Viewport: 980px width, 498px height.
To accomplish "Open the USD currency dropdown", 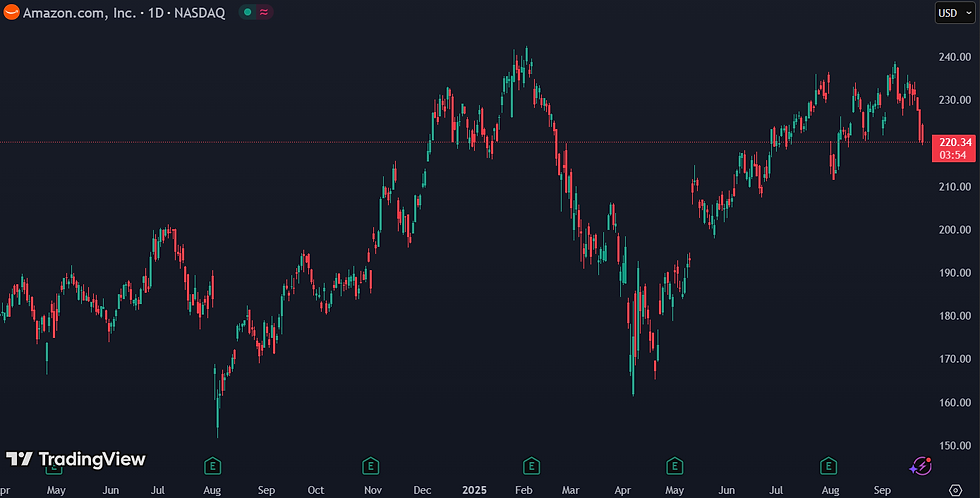I will click(x=954, y=12).
